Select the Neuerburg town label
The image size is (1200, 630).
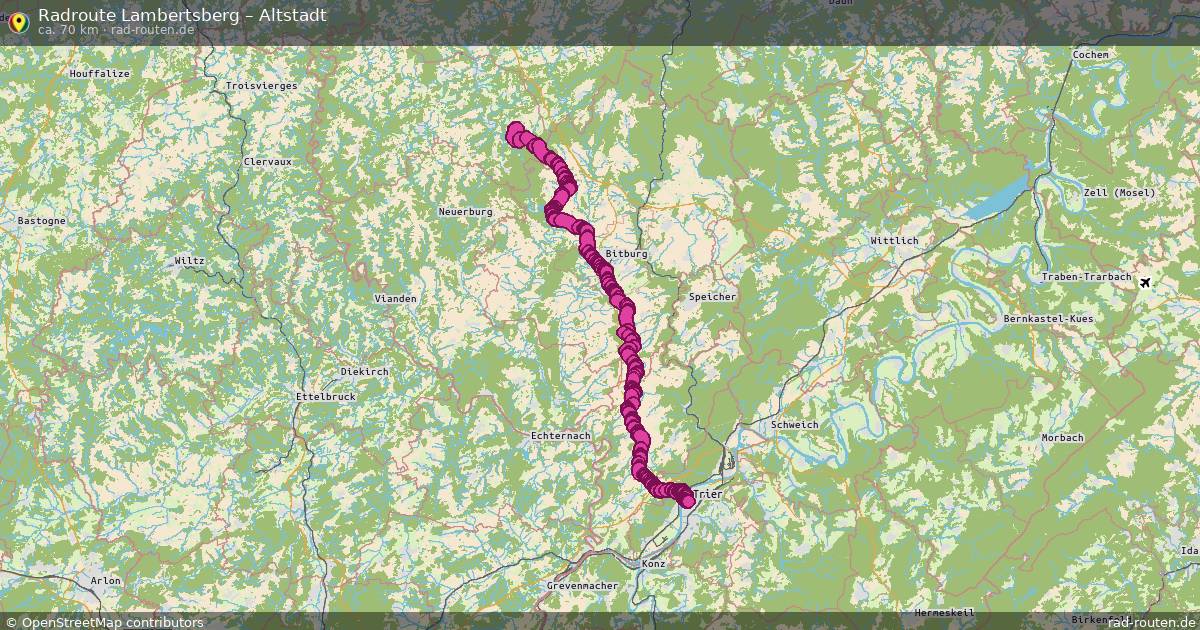click(x=466, y=212)
